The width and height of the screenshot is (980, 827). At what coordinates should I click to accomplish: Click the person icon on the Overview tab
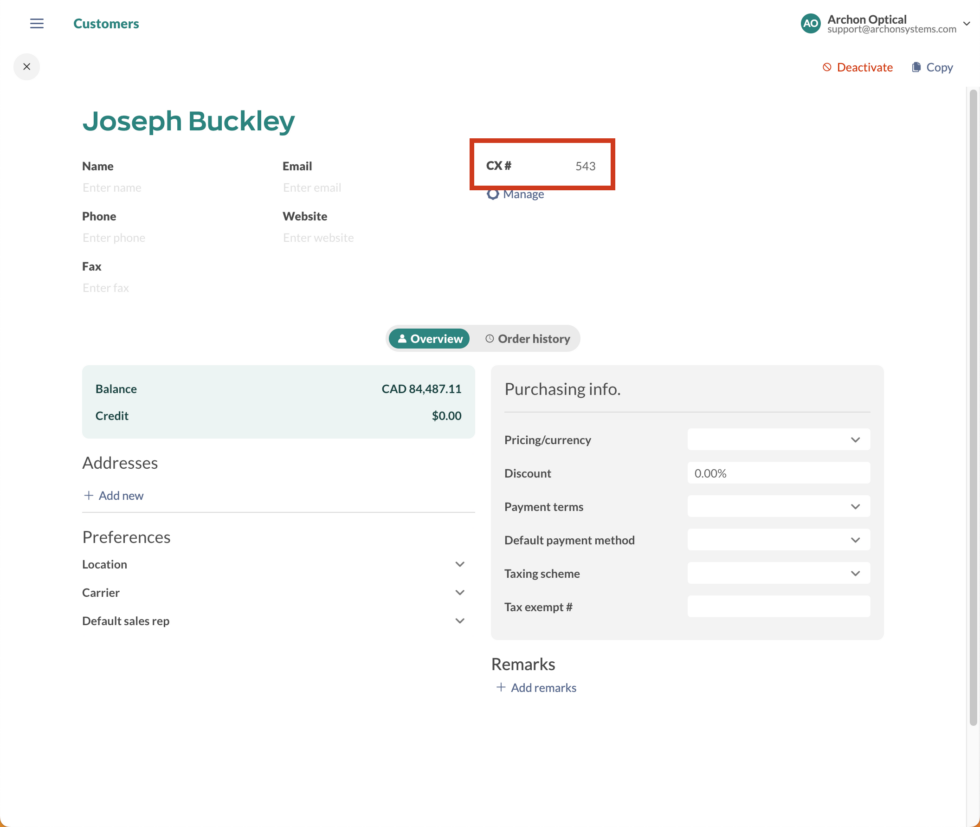tap(404, 338)
